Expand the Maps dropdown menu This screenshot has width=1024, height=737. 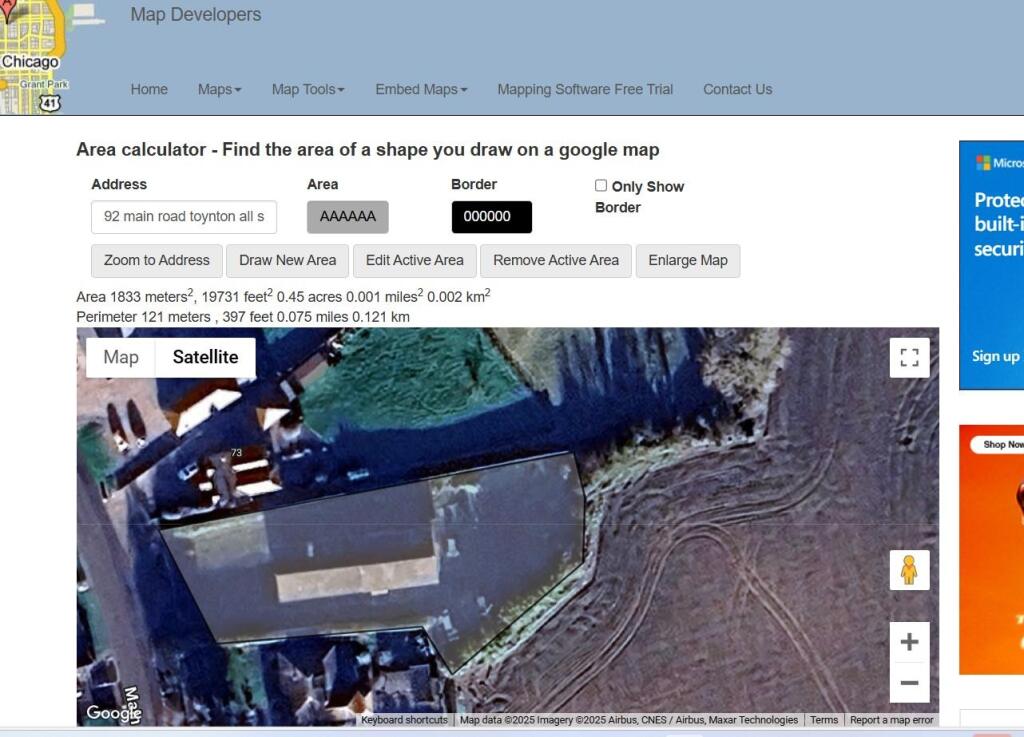[x=219, y=89]
